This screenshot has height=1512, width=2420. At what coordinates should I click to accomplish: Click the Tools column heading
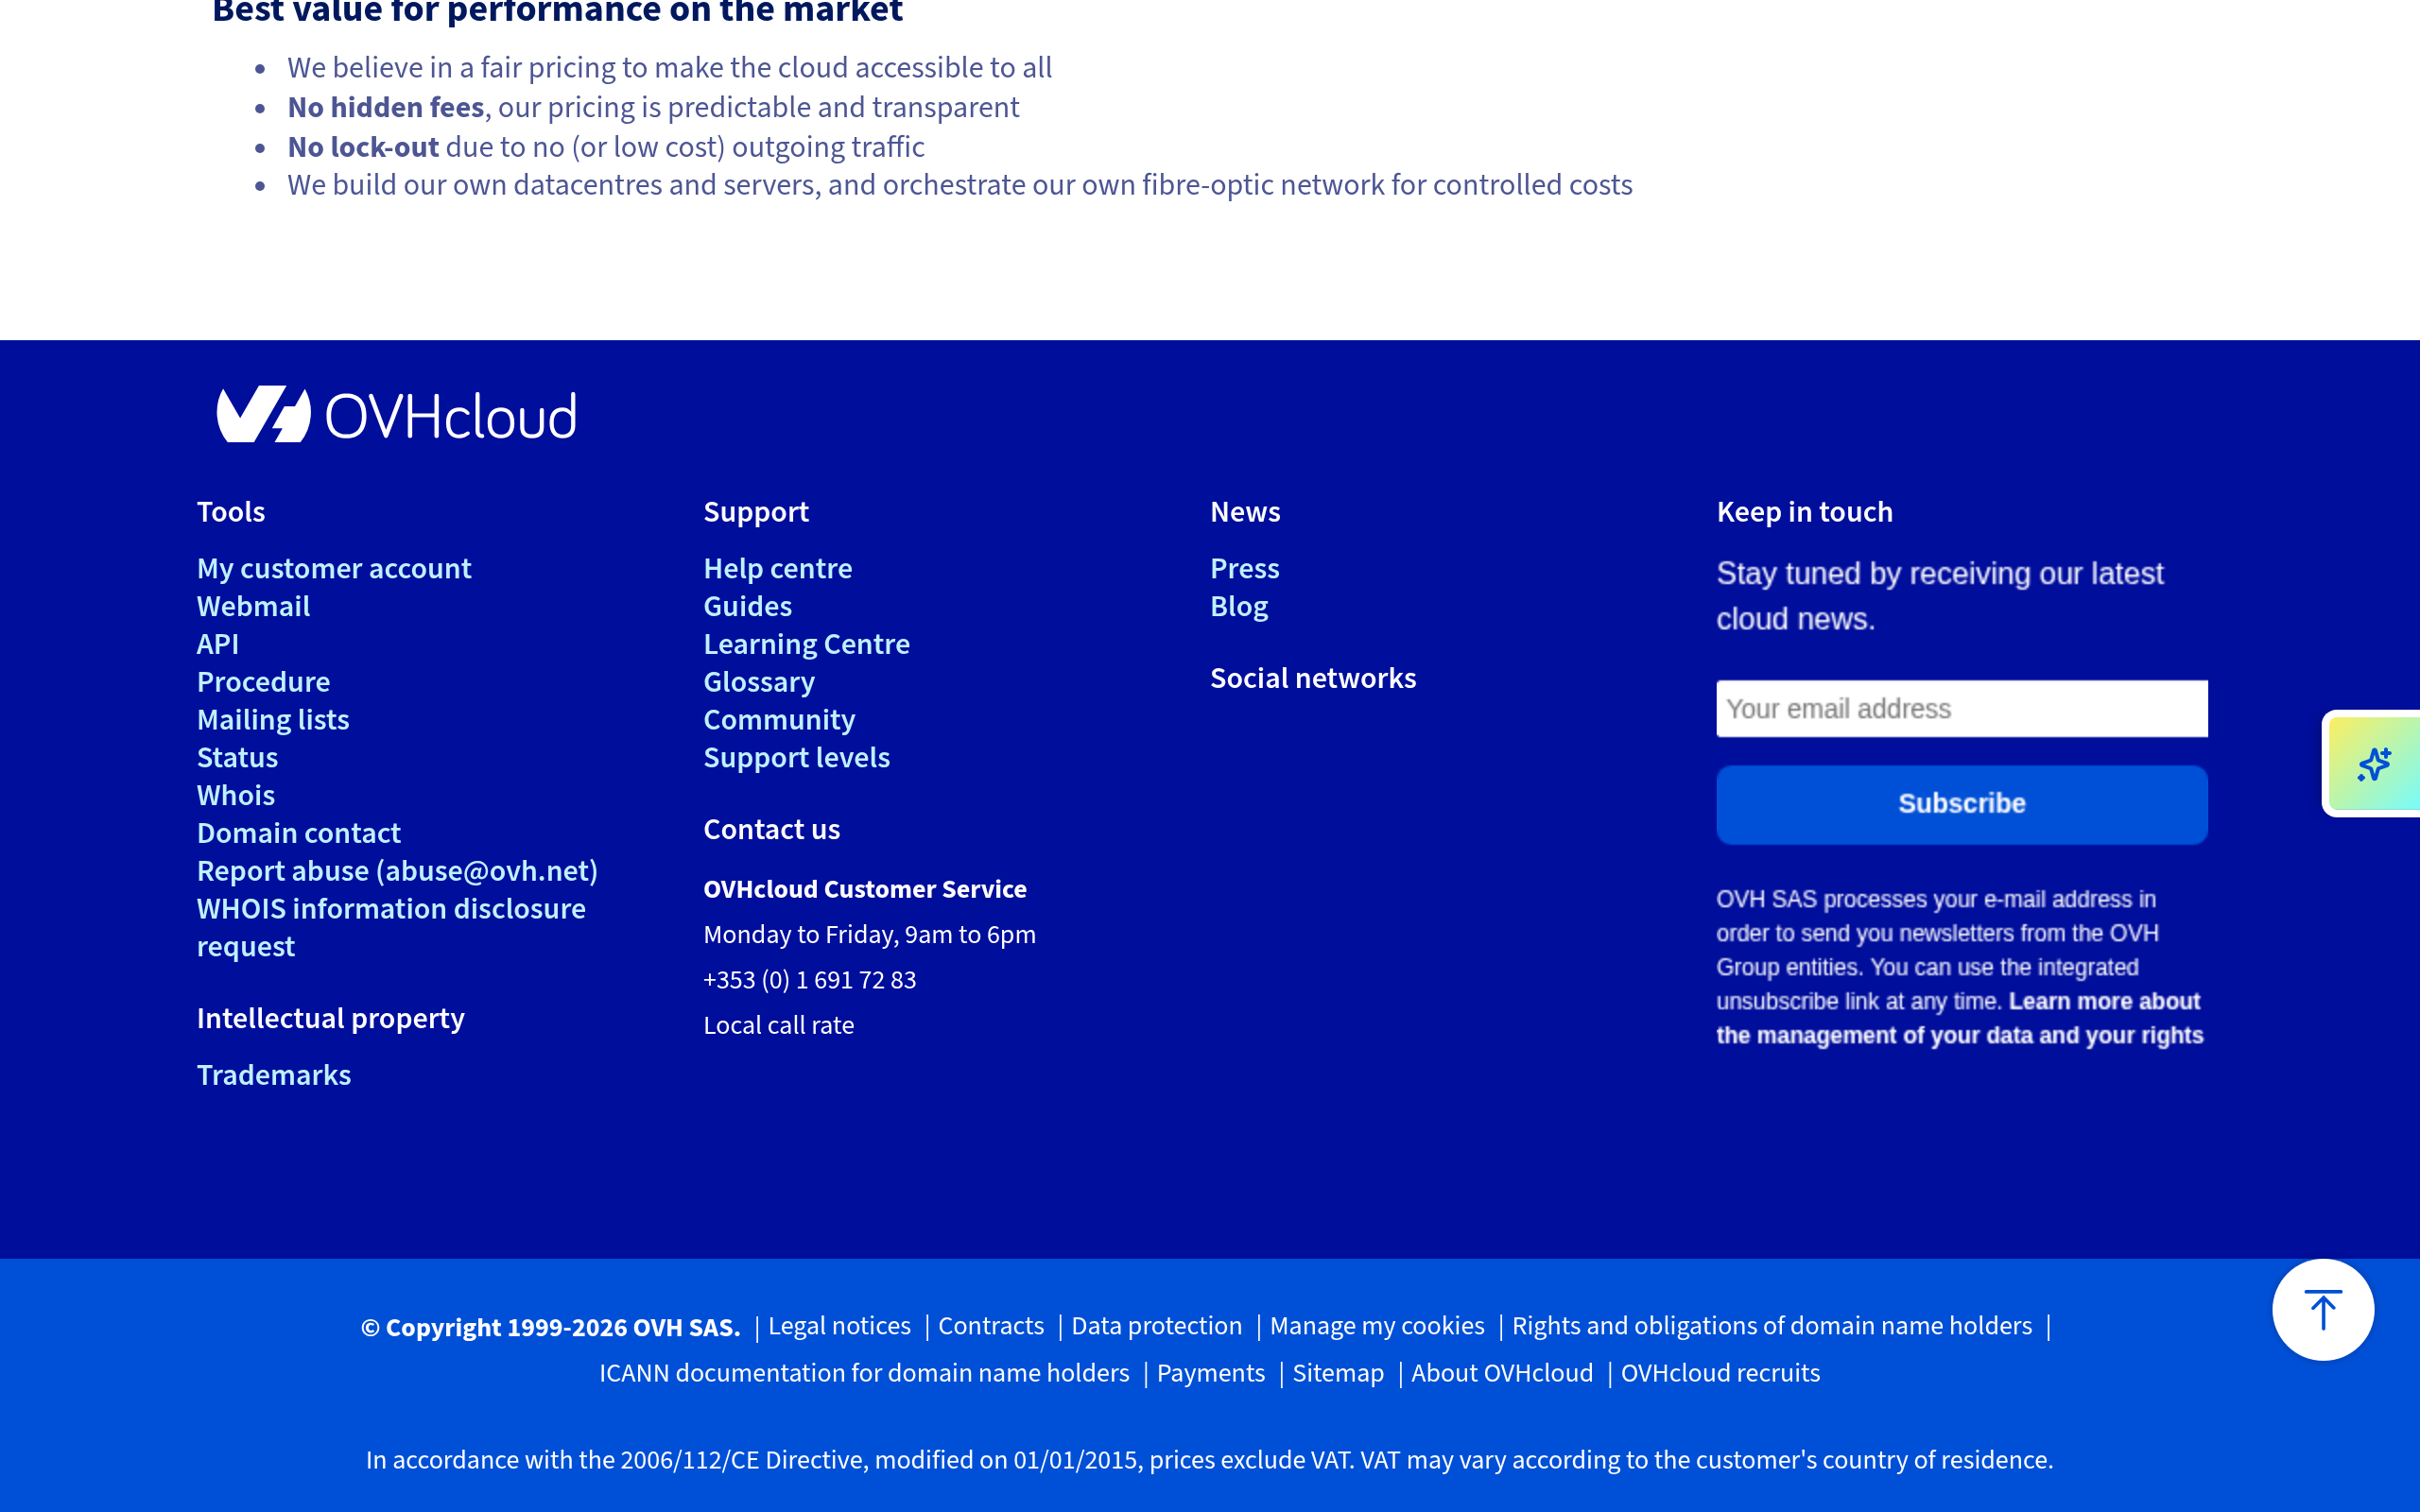231,512
